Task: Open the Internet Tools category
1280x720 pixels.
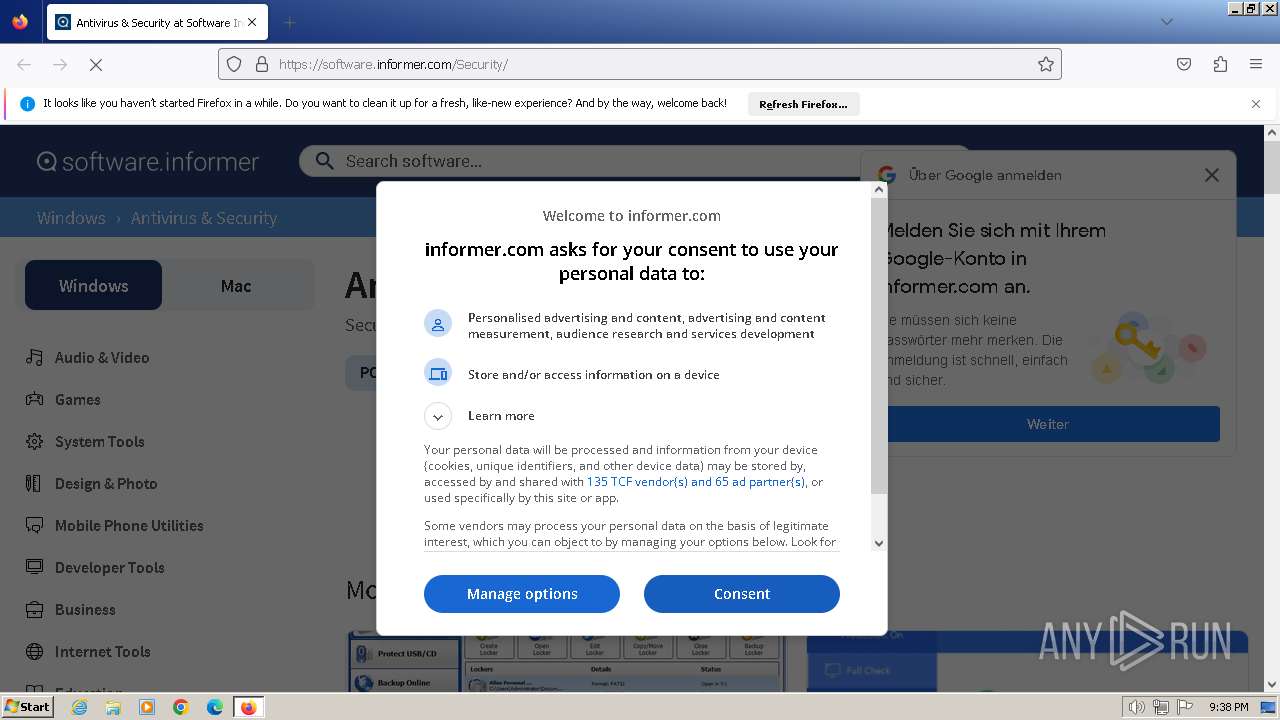Action: point(103,652)
